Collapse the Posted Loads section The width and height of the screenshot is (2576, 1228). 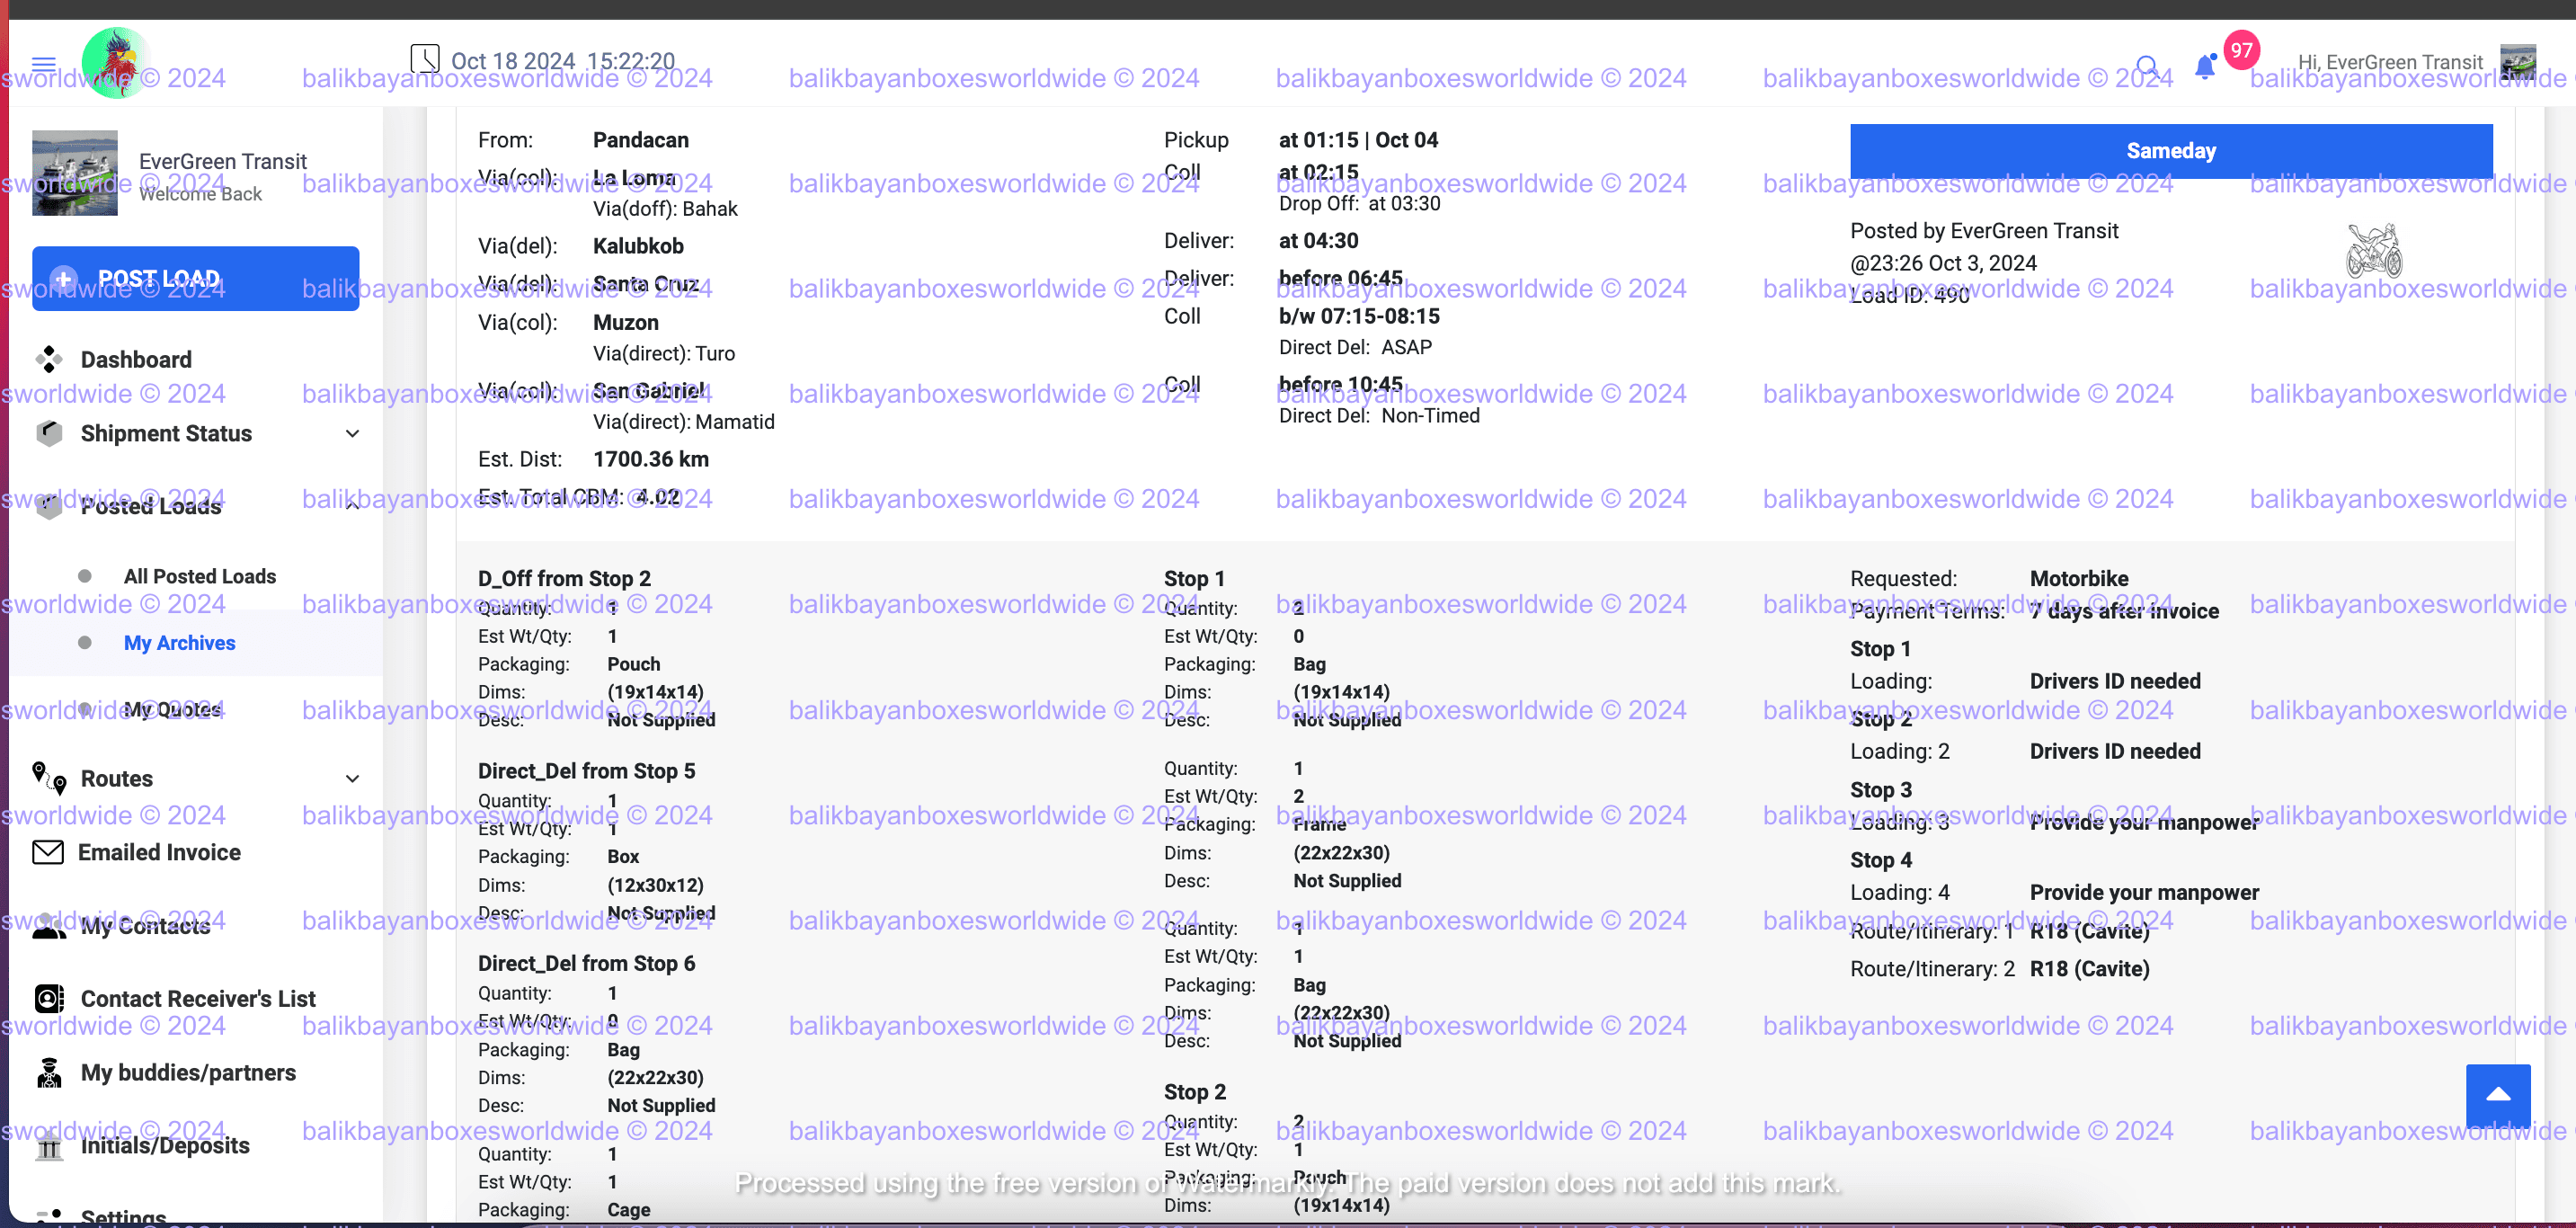pyautogui.click(x=352, y=506)
